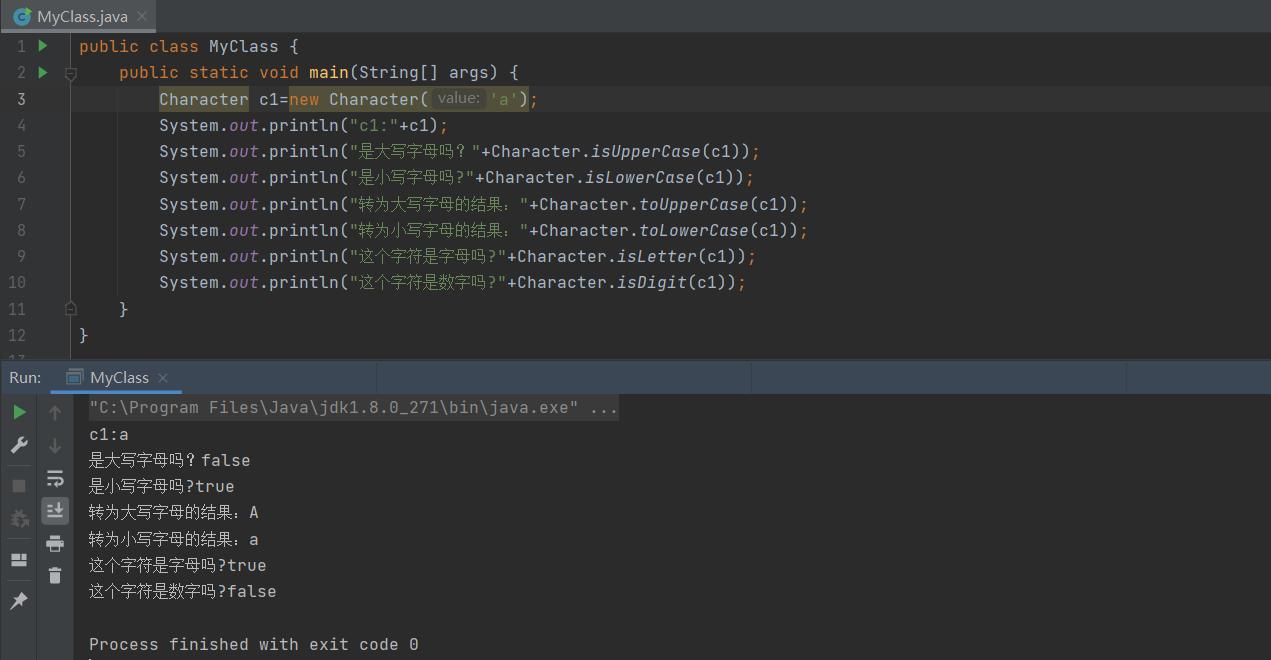Click line number 7 in the gutter
The width and height of the screenshot is (1271, 660).
coord(22,204)
